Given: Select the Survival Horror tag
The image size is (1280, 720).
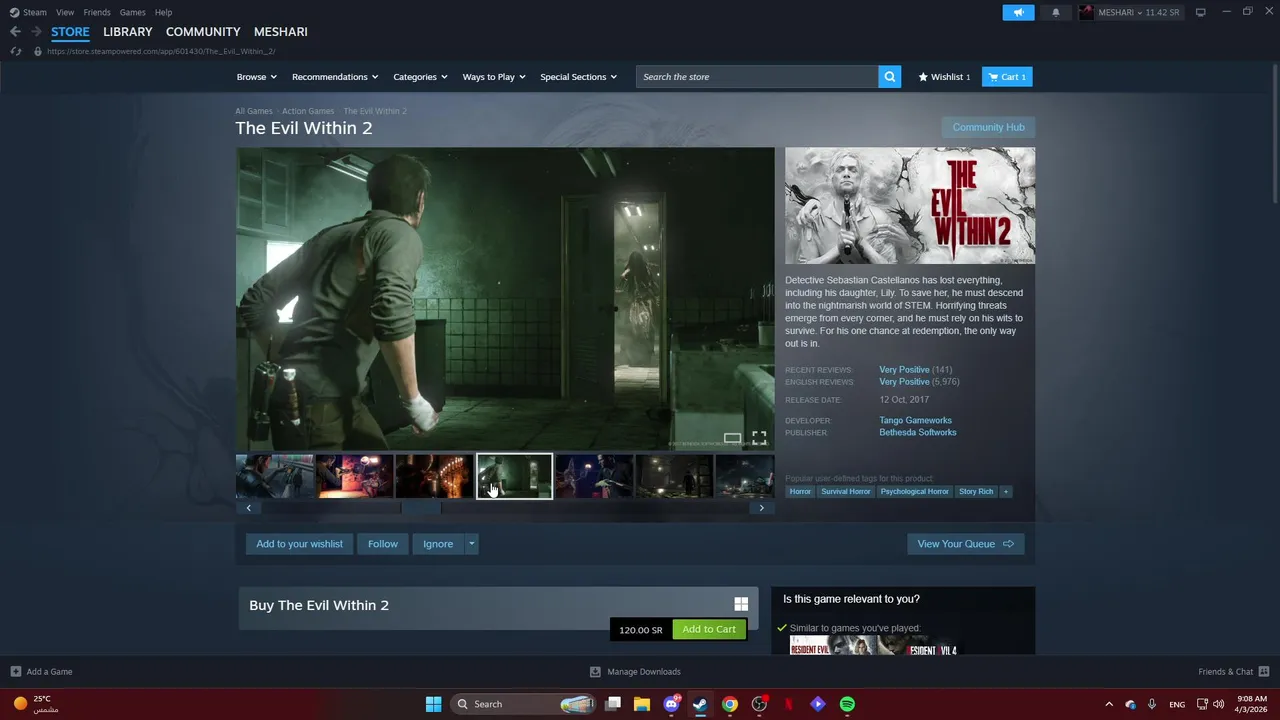Looking at the screenshot, I should 846,492.
